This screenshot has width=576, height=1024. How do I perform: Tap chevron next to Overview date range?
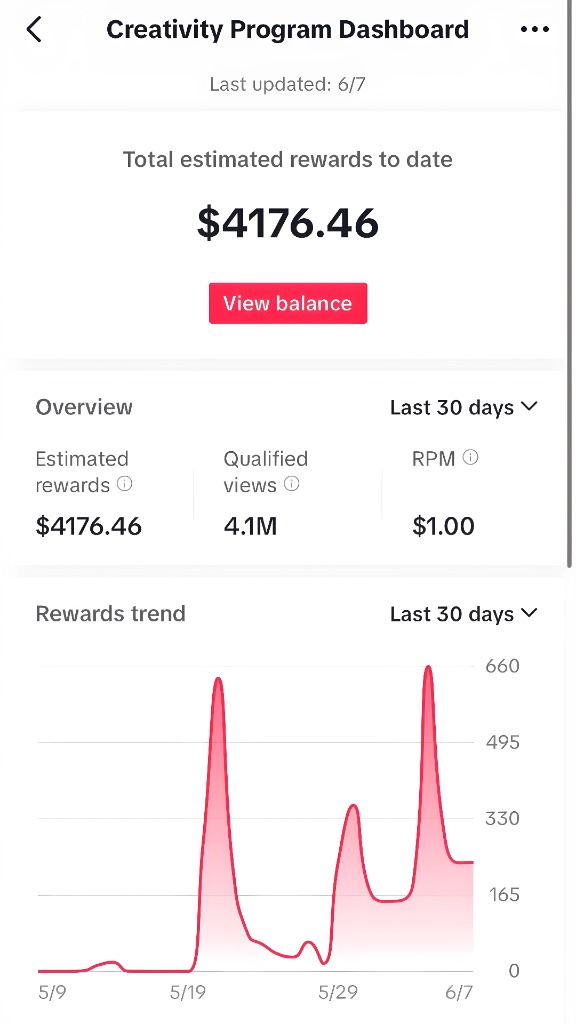pyautogui.click(x=530, y=407)
